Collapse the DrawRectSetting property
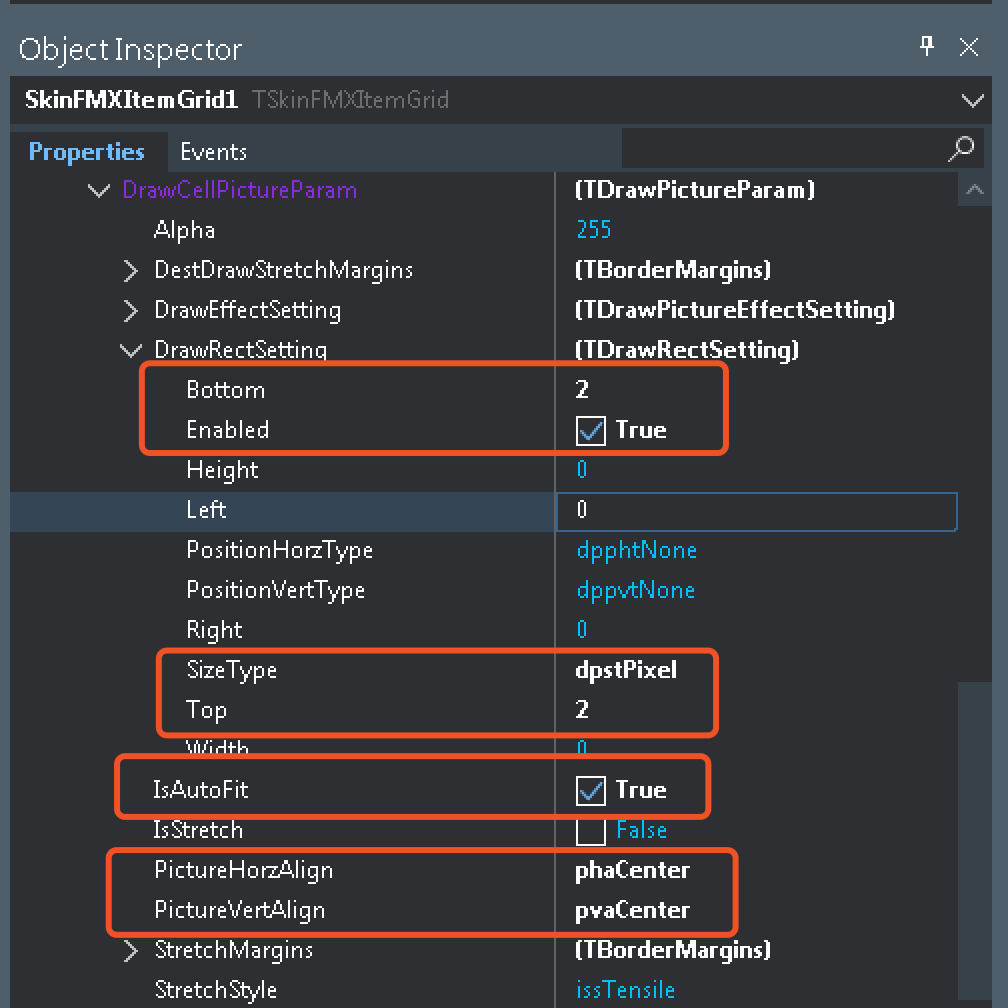This screenshot has width=1008, height=1008. [x=130, y=351]
